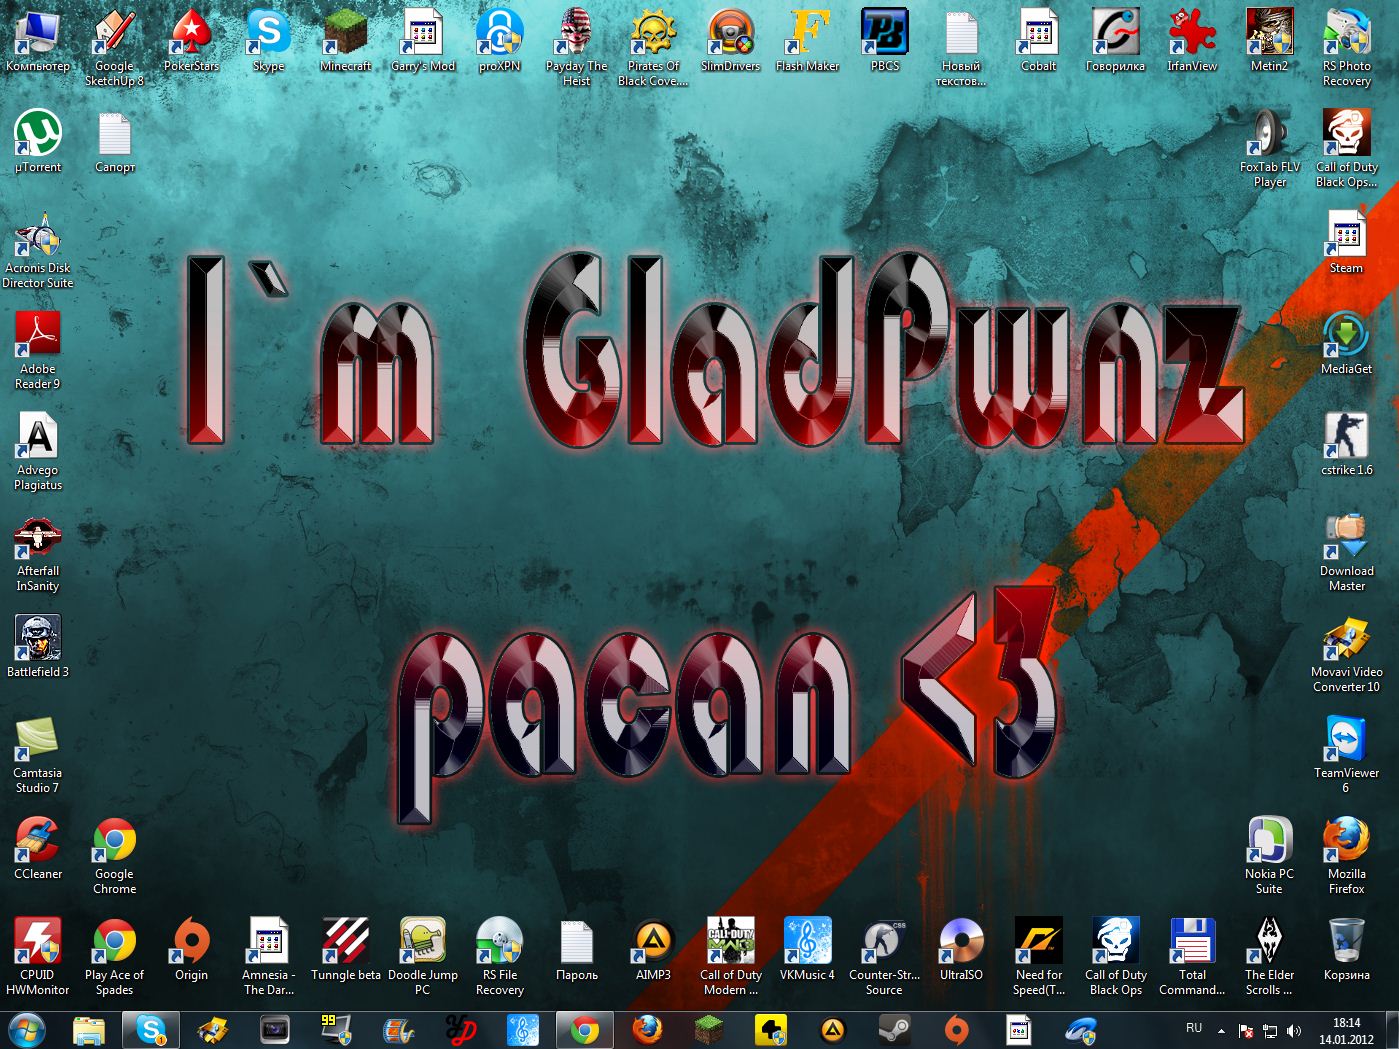Switch to Skype in the taskbar

151,1029
